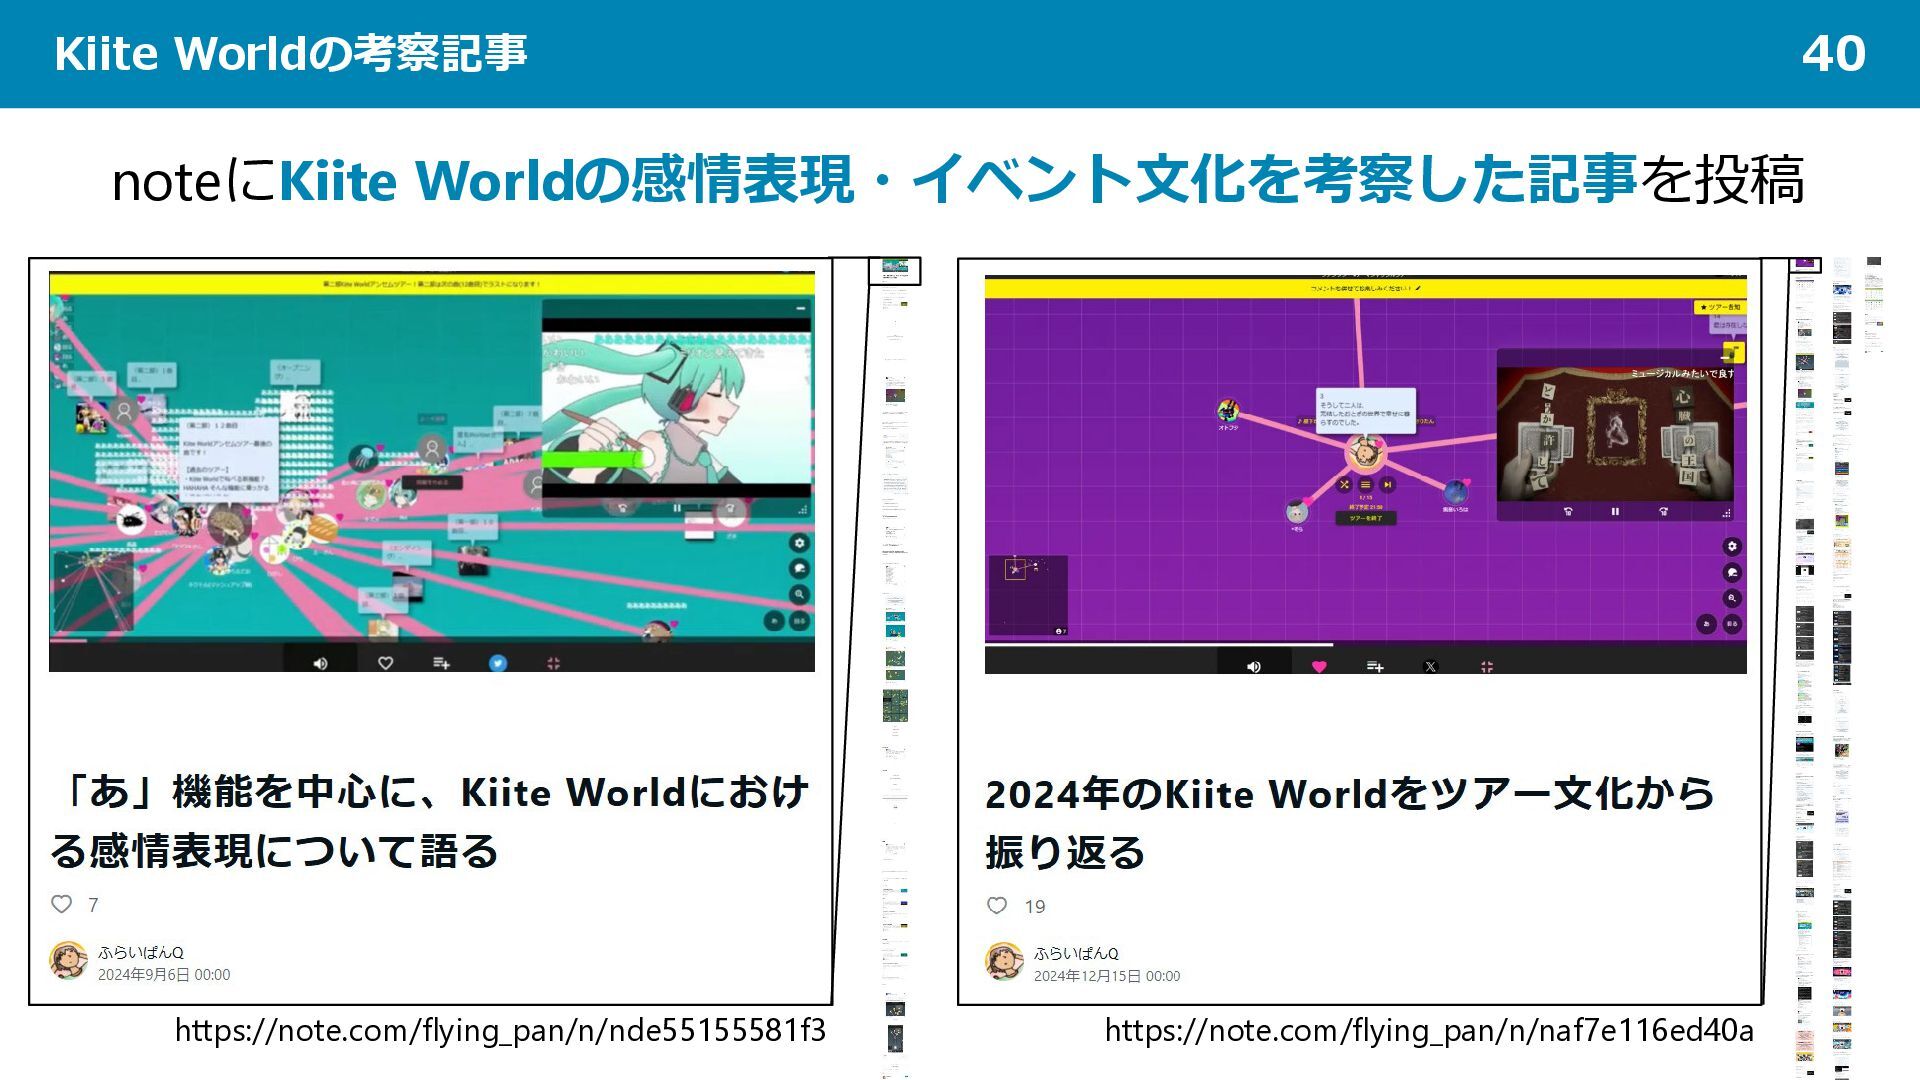Screen dimensions: 1920x1080
Task: Click the slide title Kiite Worldの考察記事
Action: click(x=291, y=53)
